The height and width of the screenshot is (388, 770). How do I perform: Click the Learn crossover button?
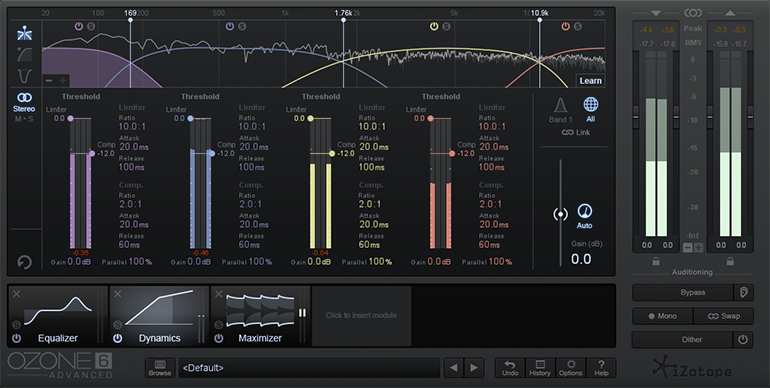pos(590,81)
